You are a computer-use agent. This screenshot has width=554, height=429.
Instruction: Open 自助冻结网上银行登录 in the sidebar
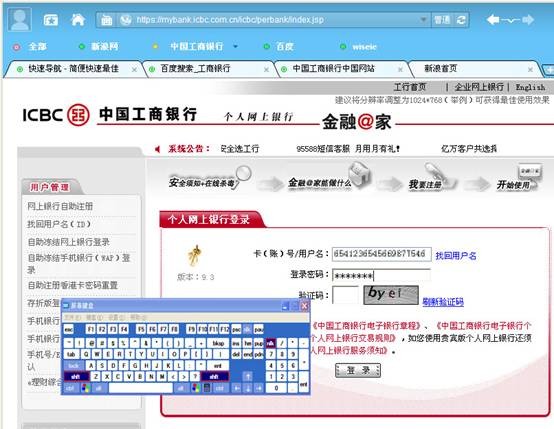coord(69,242)
